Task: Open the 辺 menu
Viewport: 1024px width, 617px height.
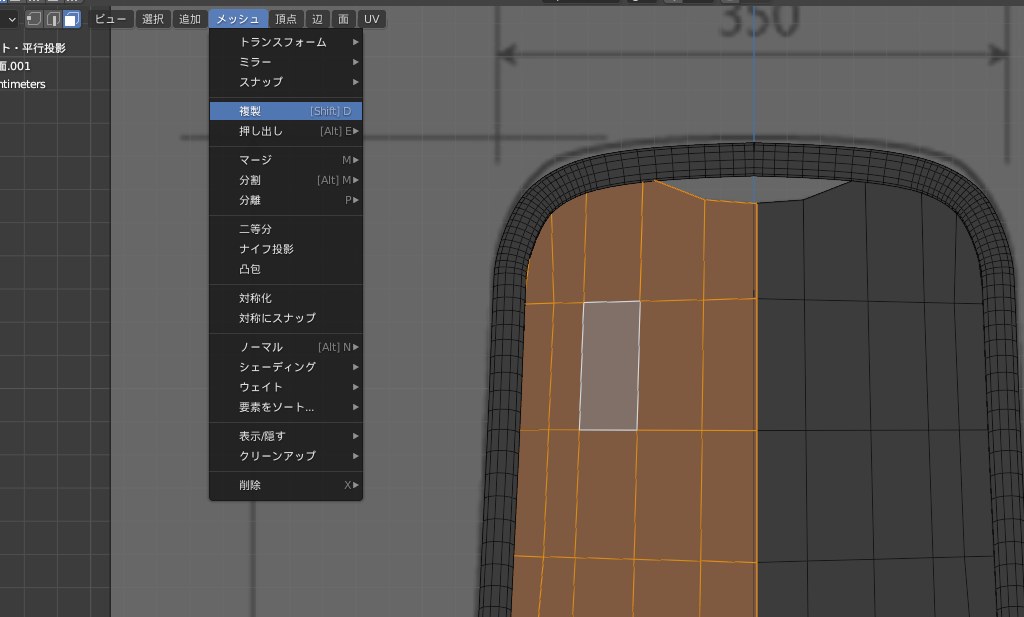Action: coord(317,19)
